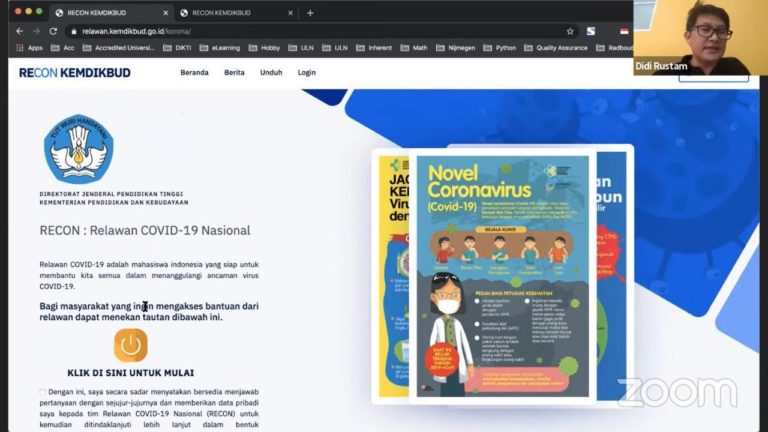Go to Beranda in site navigation

[x=194, y=72]
